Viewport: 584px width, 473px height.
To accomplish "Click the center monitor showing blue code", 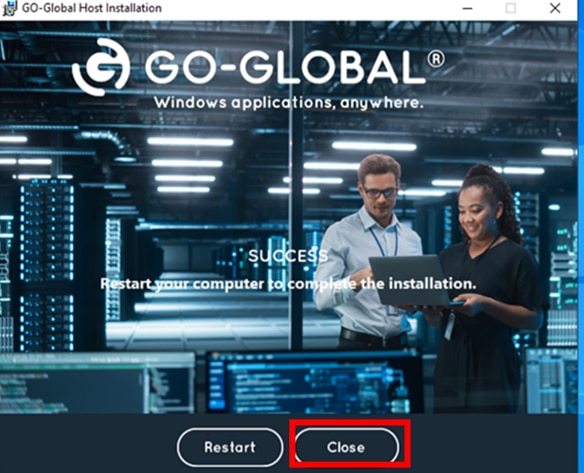I will [x=315, y=382].
